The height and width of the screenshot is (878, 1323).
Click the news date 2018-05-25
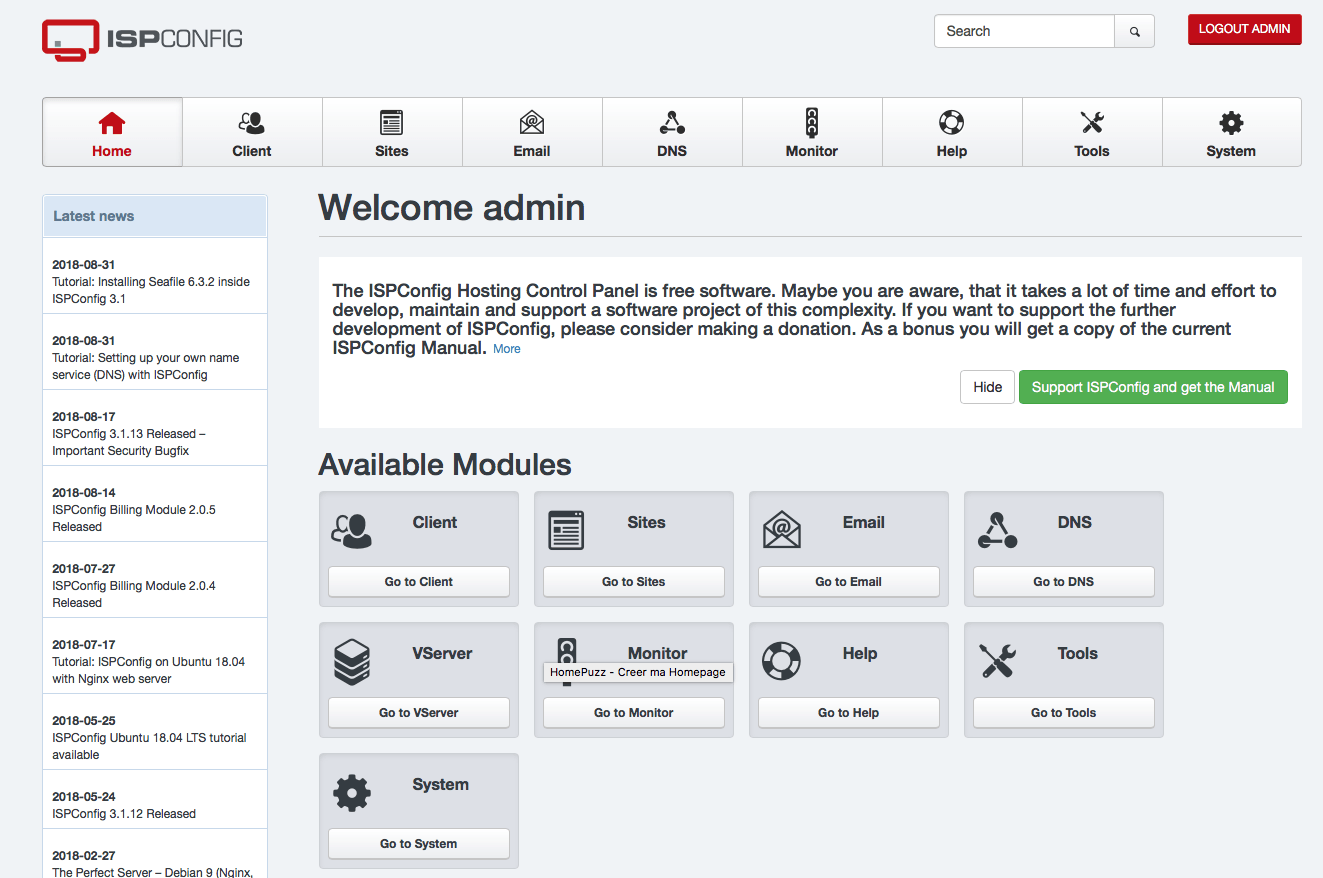[x=84, y=721]
